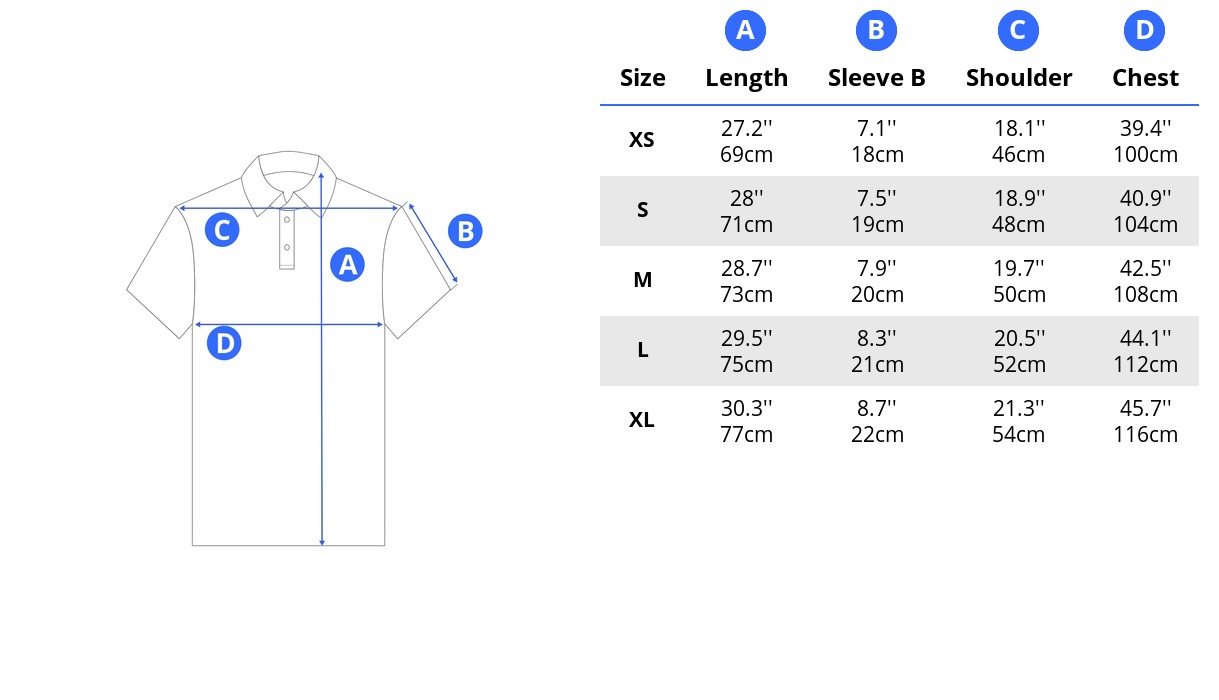Select the C shoulder marker on shirt
The height and width of the screenshot is (700, 1219).
pyautogui.click(x=222, y=230)
